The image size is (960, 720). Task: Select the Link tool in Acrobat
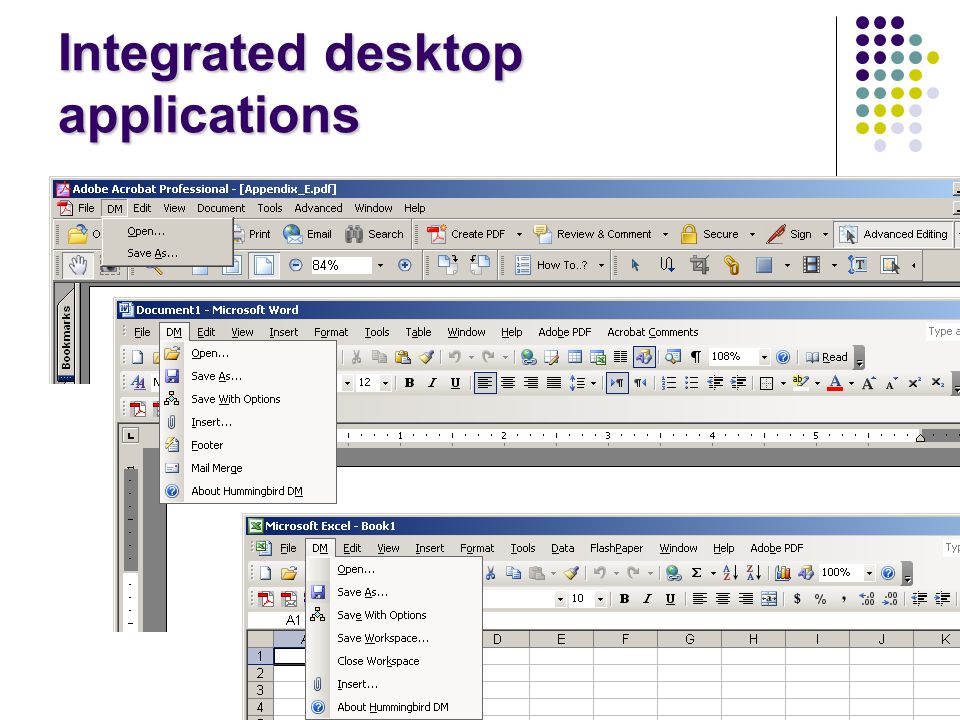[x=731, y=265]
